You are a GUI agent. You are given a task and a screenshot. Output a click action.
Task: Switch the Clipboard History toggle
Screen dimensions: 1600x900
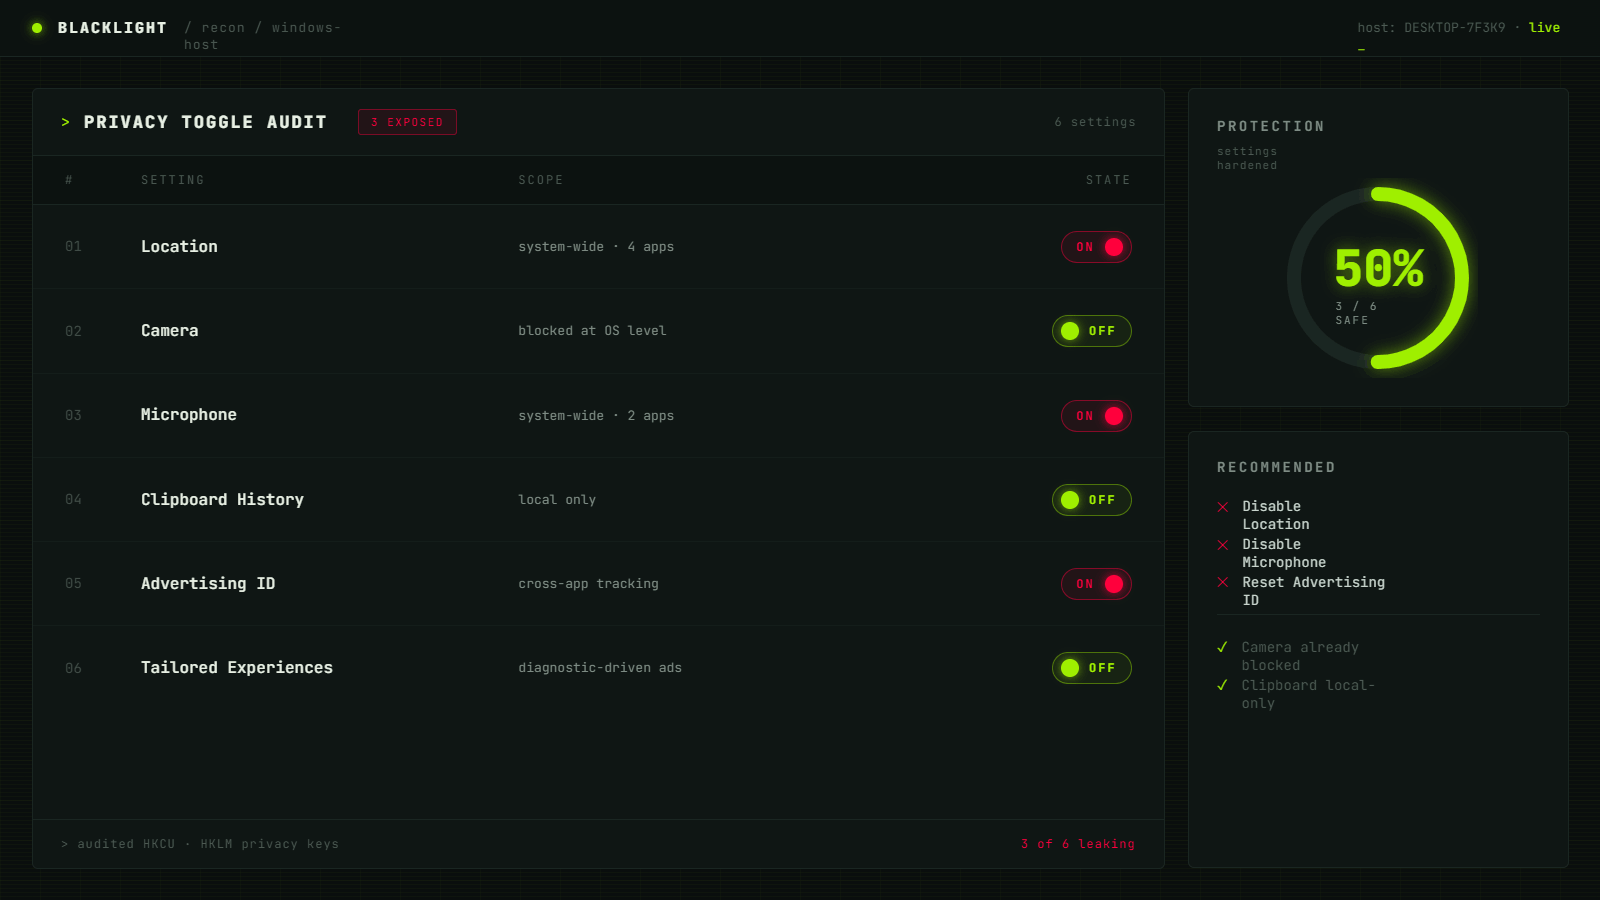tap(1092, 500)
